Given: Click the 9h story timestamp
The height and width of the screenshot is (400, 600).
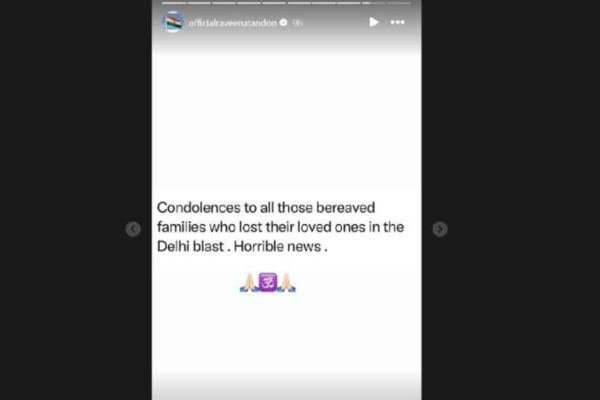Looking at the screenshot, I should [297, 23].
